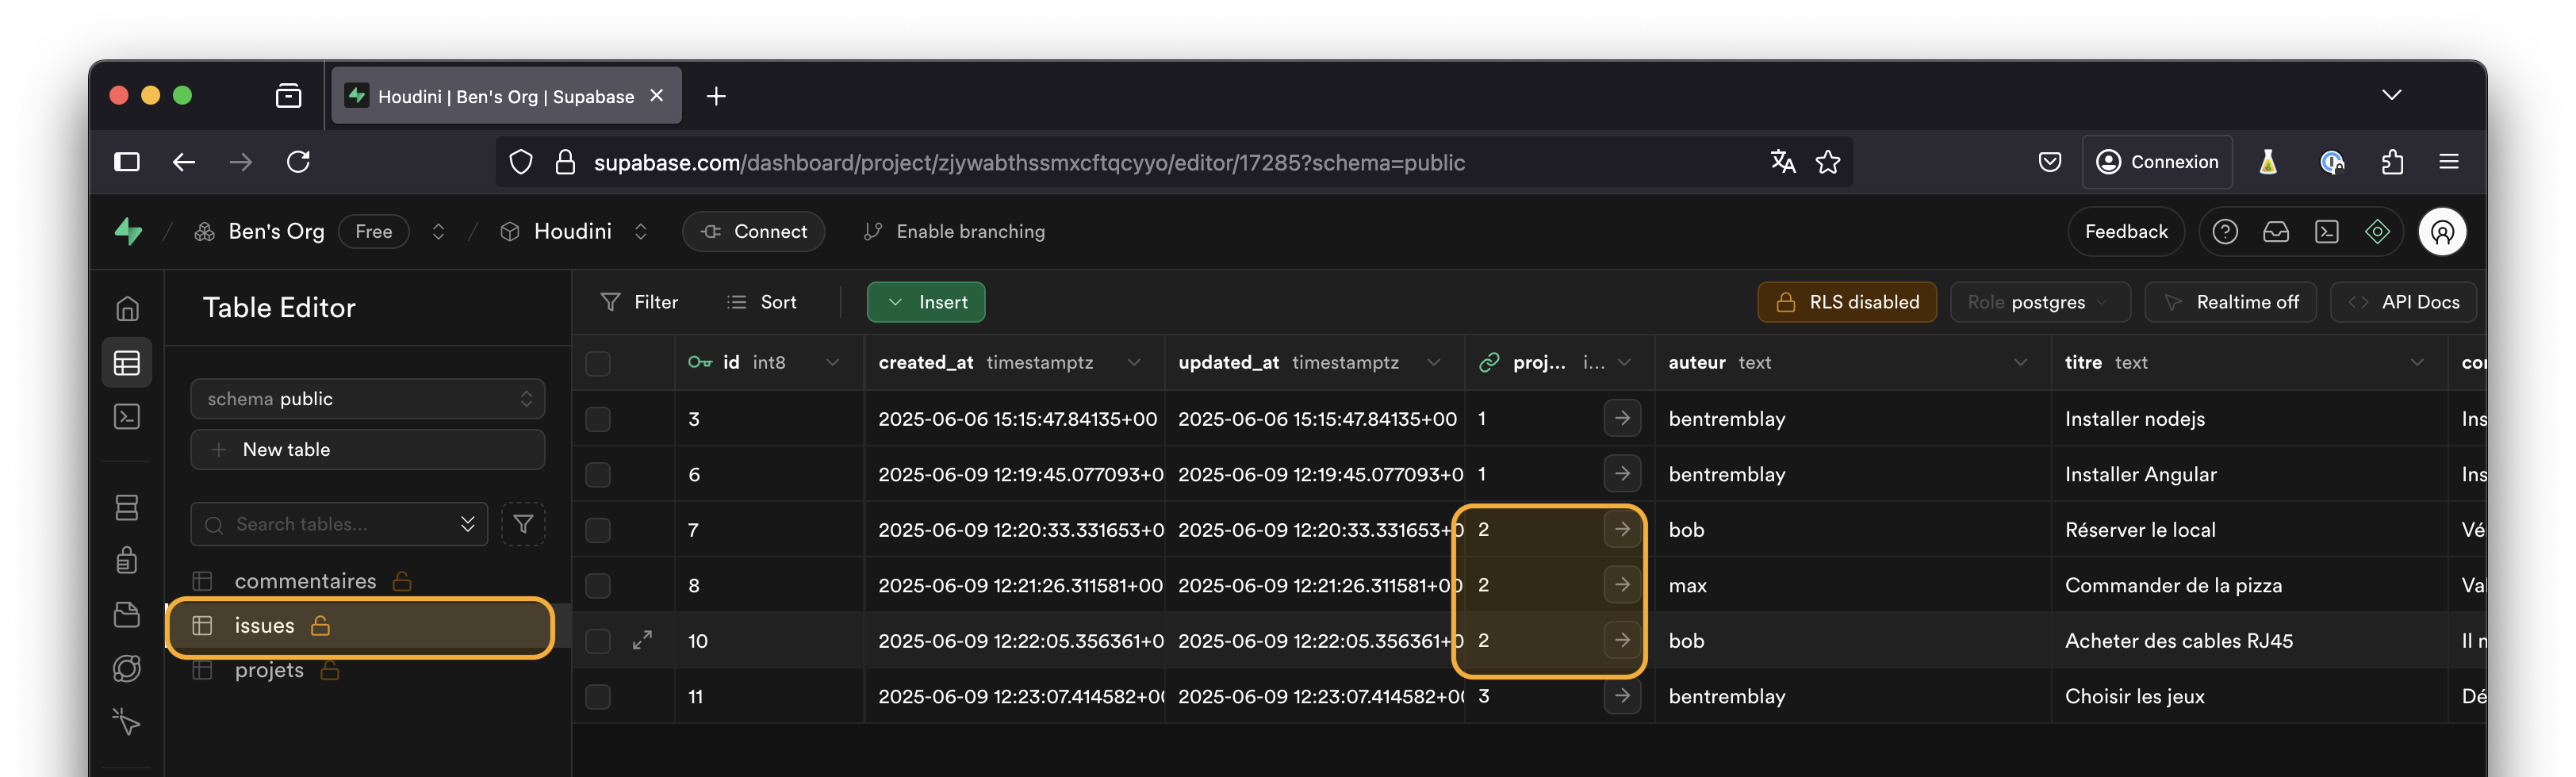Open the user account avatar
This screenshot has height=777, width=2576.
2443,232
